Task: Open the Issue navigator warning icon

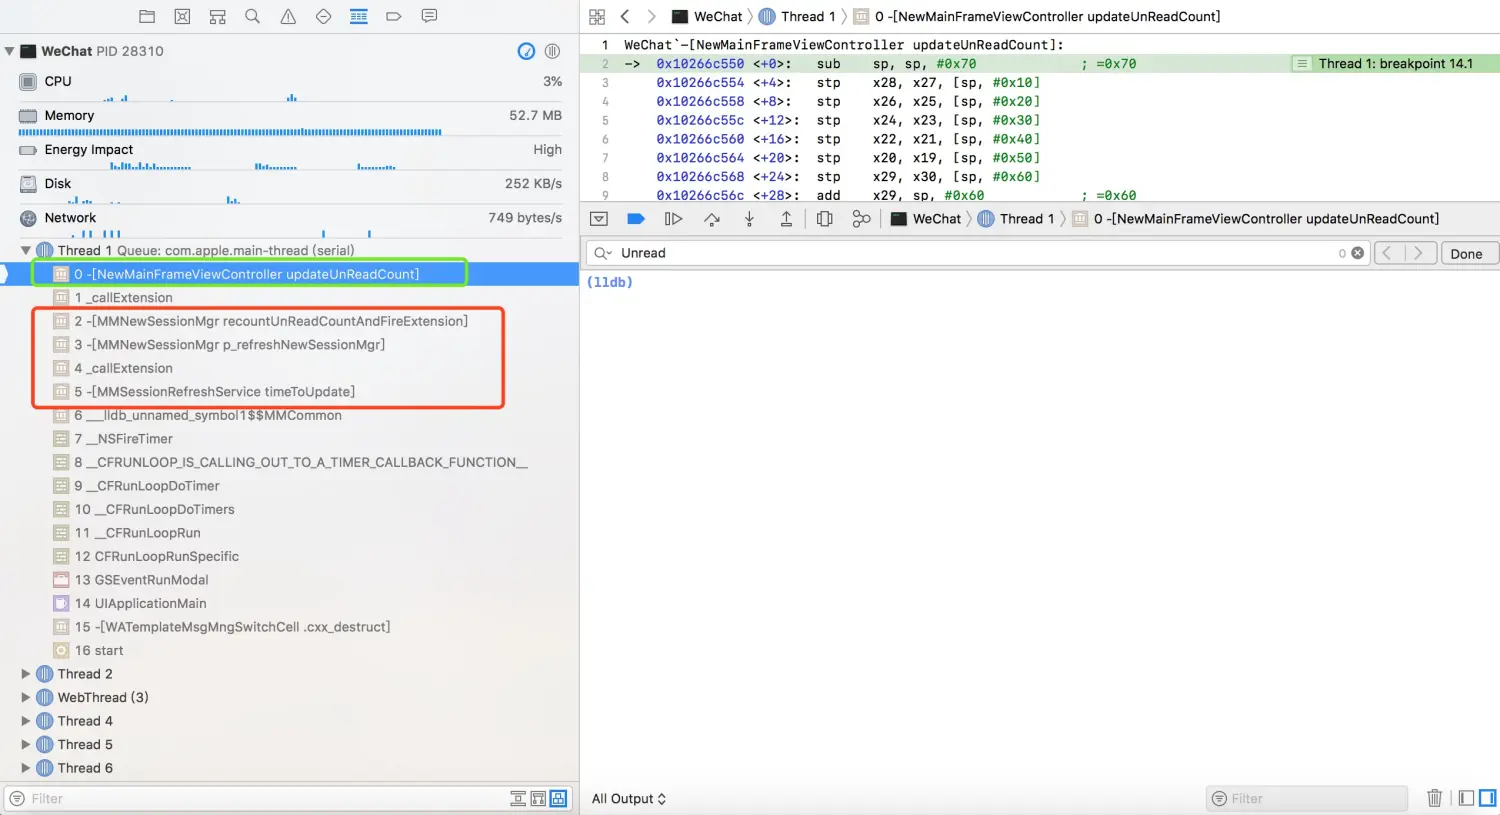Action: pos(288,16)
